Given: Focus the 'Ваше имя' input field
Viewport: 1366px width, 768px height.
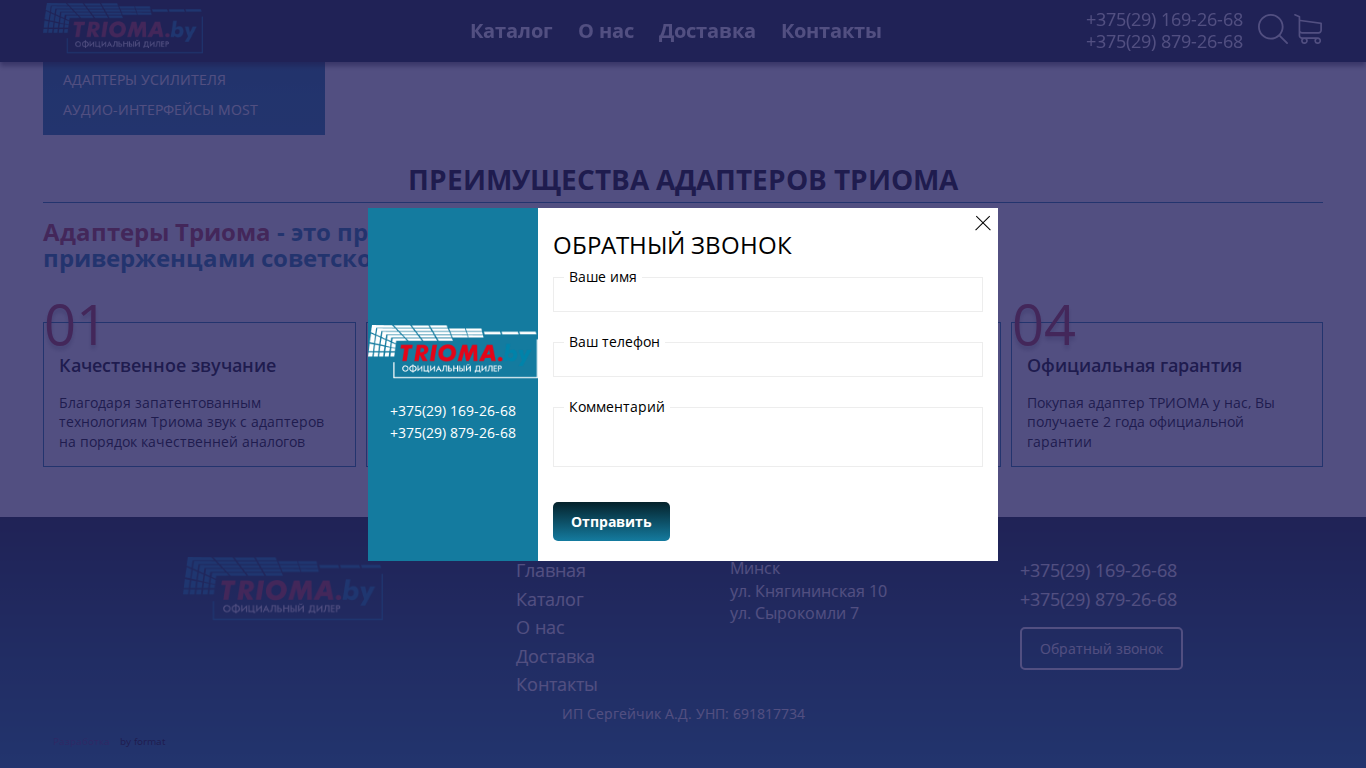Looking at the screenshot, I should pyautogui.click(x=768, y=294).
